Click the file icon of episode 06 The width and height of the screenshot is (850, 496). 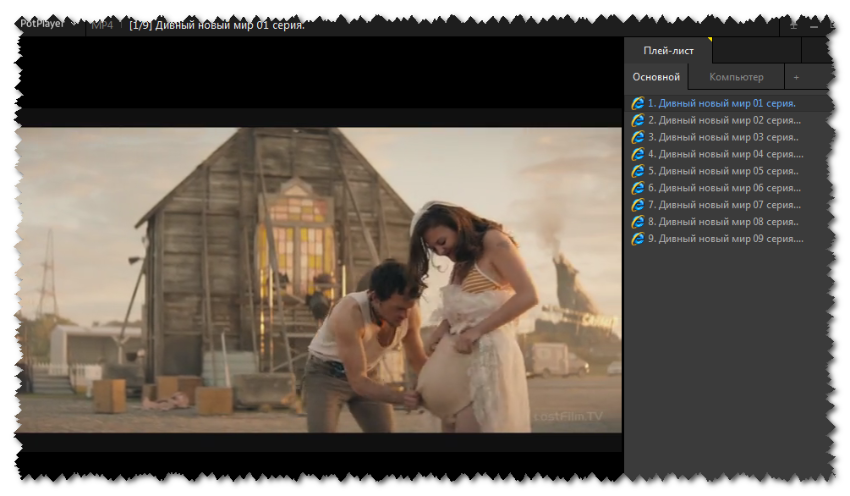click(x=638, y=188)
